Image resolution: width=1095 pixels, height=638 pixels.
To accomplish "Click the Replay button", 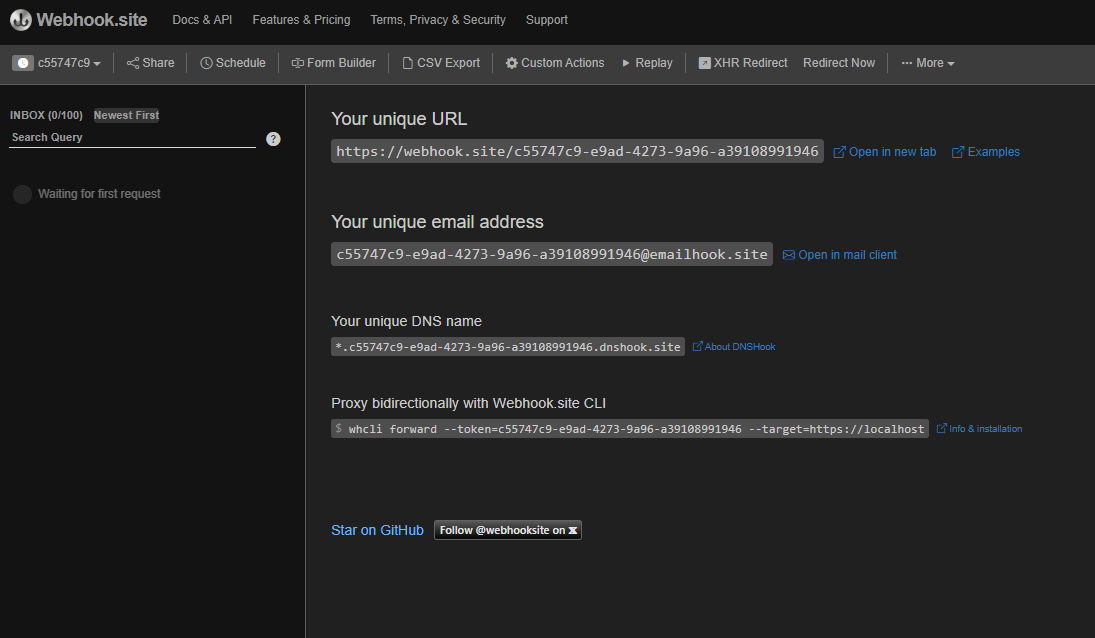I will point(647,63).
